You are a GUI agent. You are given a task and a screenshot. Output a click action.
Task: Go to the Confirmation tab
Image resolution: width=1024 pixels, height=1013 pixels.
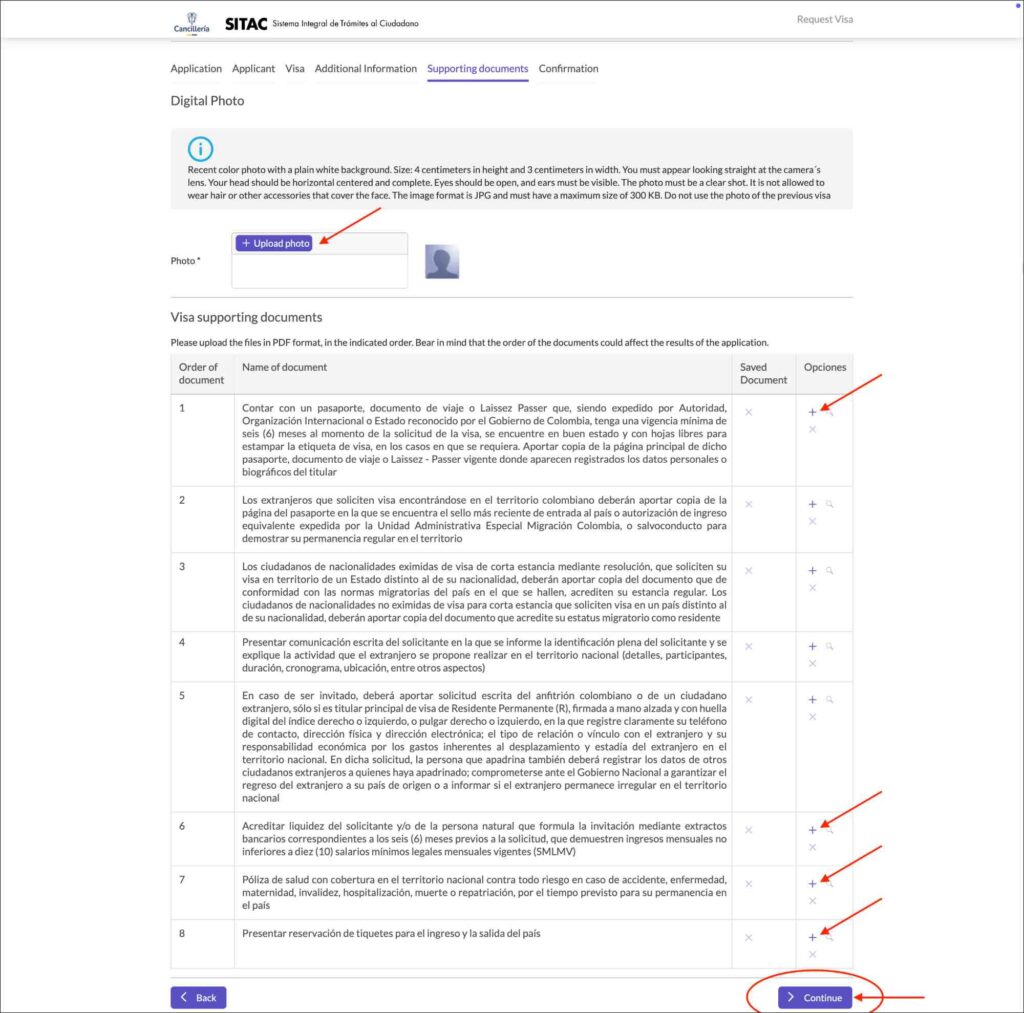[x=568, y=68]
